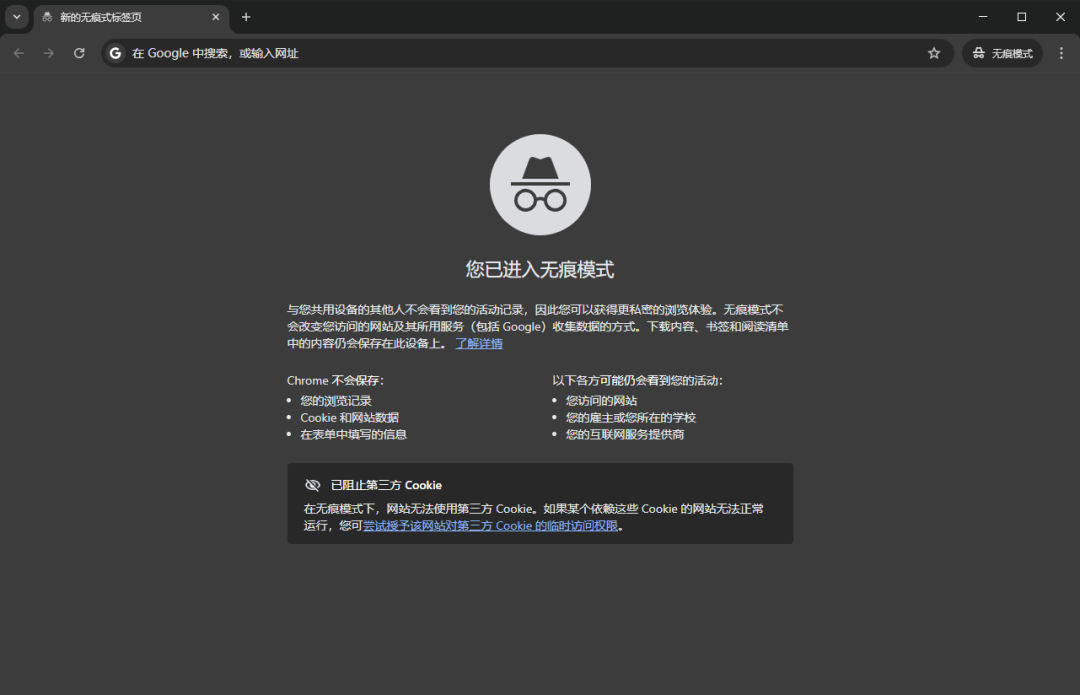Select the 新的无痕式标签页 tab

click(x=120, y=17)
